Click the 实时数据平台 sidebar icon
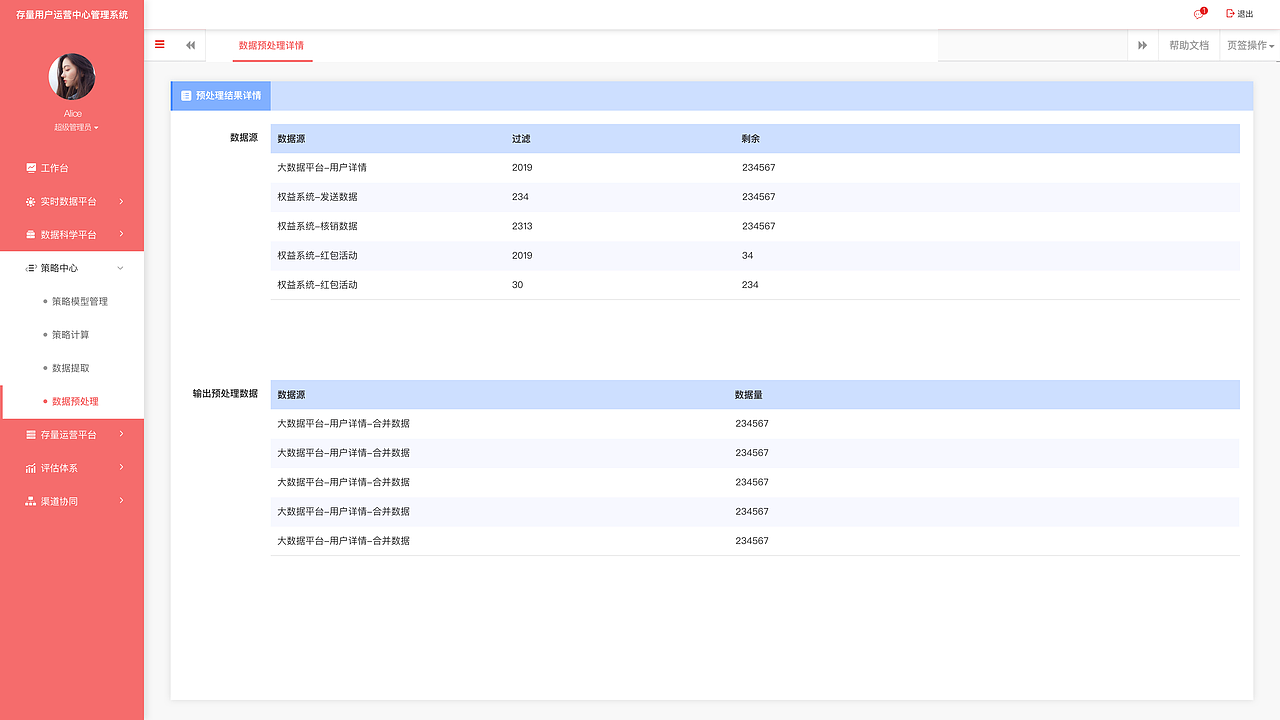1280x720 pixels. pos(31,202)
